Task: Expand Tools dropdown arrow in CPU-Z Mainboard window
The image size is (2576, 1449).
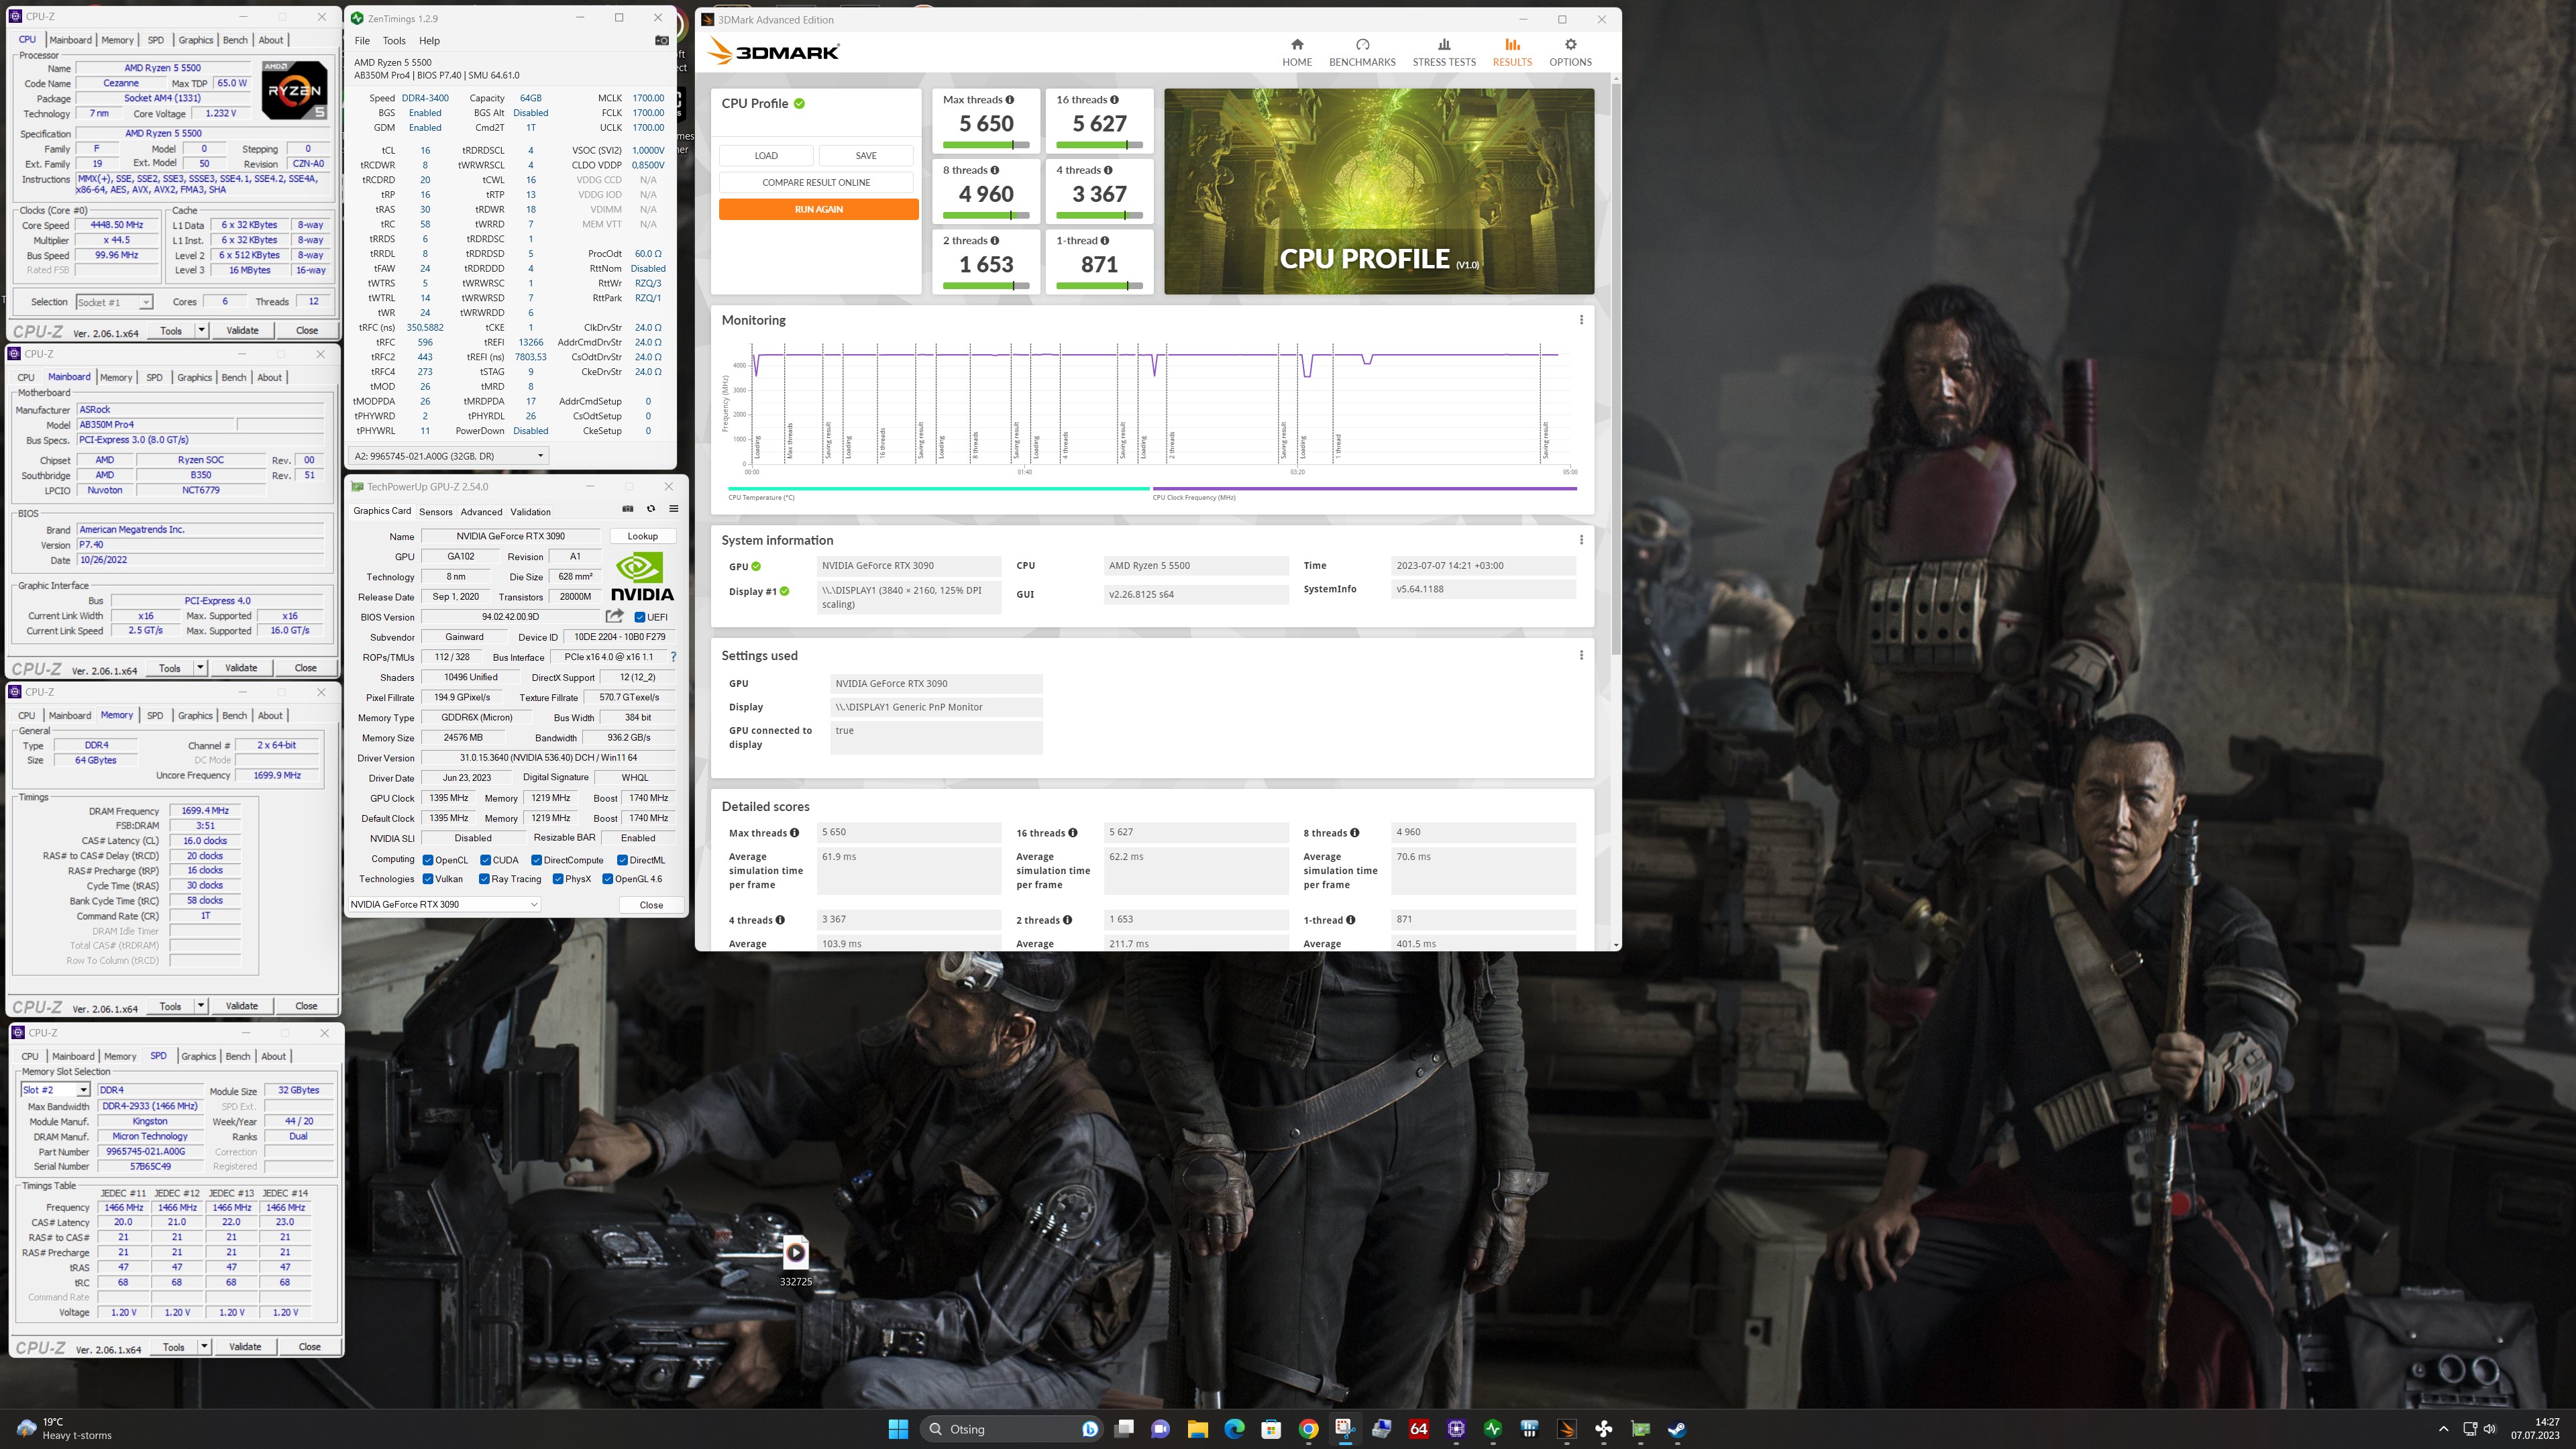Action: (200, 668)
